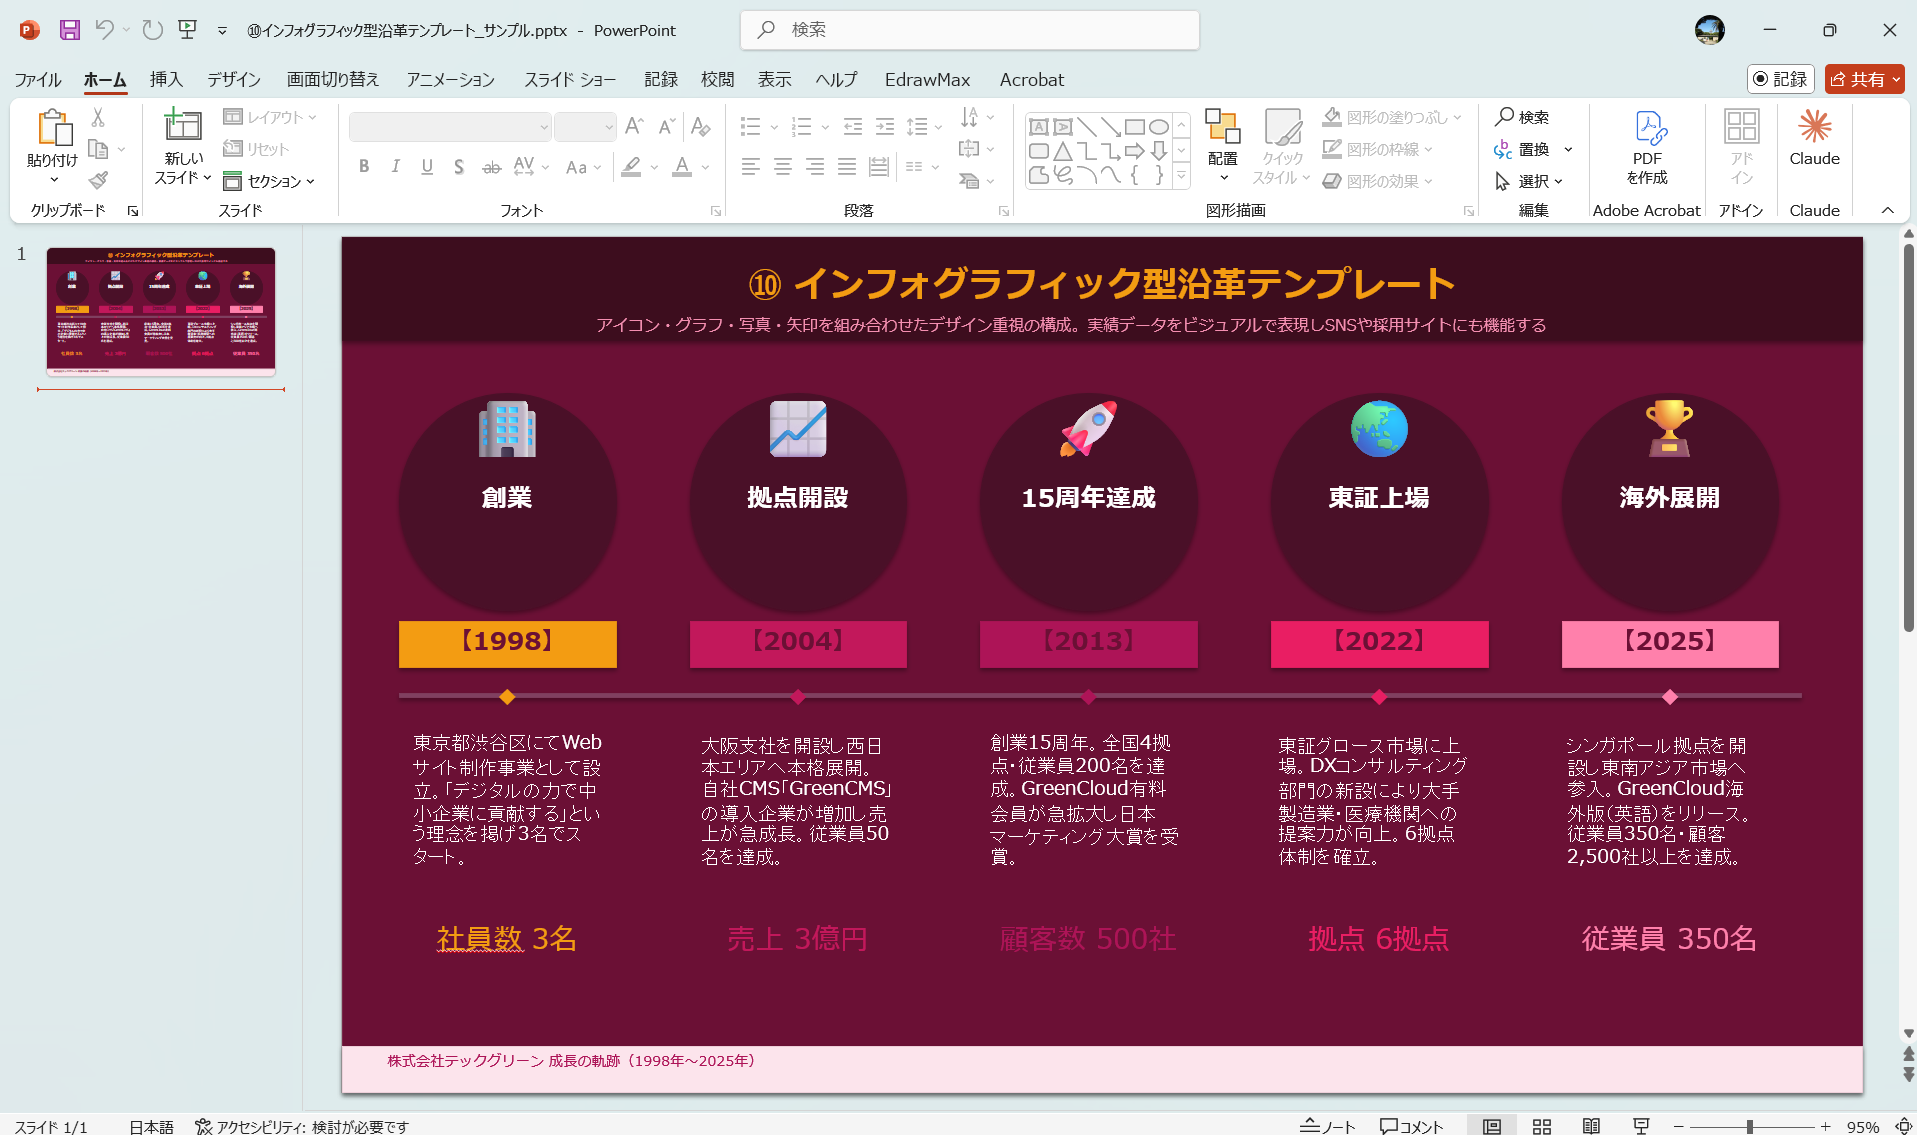1917x1135 pixels.
Task: Click Find (検索) in editing group
Action: (x=1522, y=117)
